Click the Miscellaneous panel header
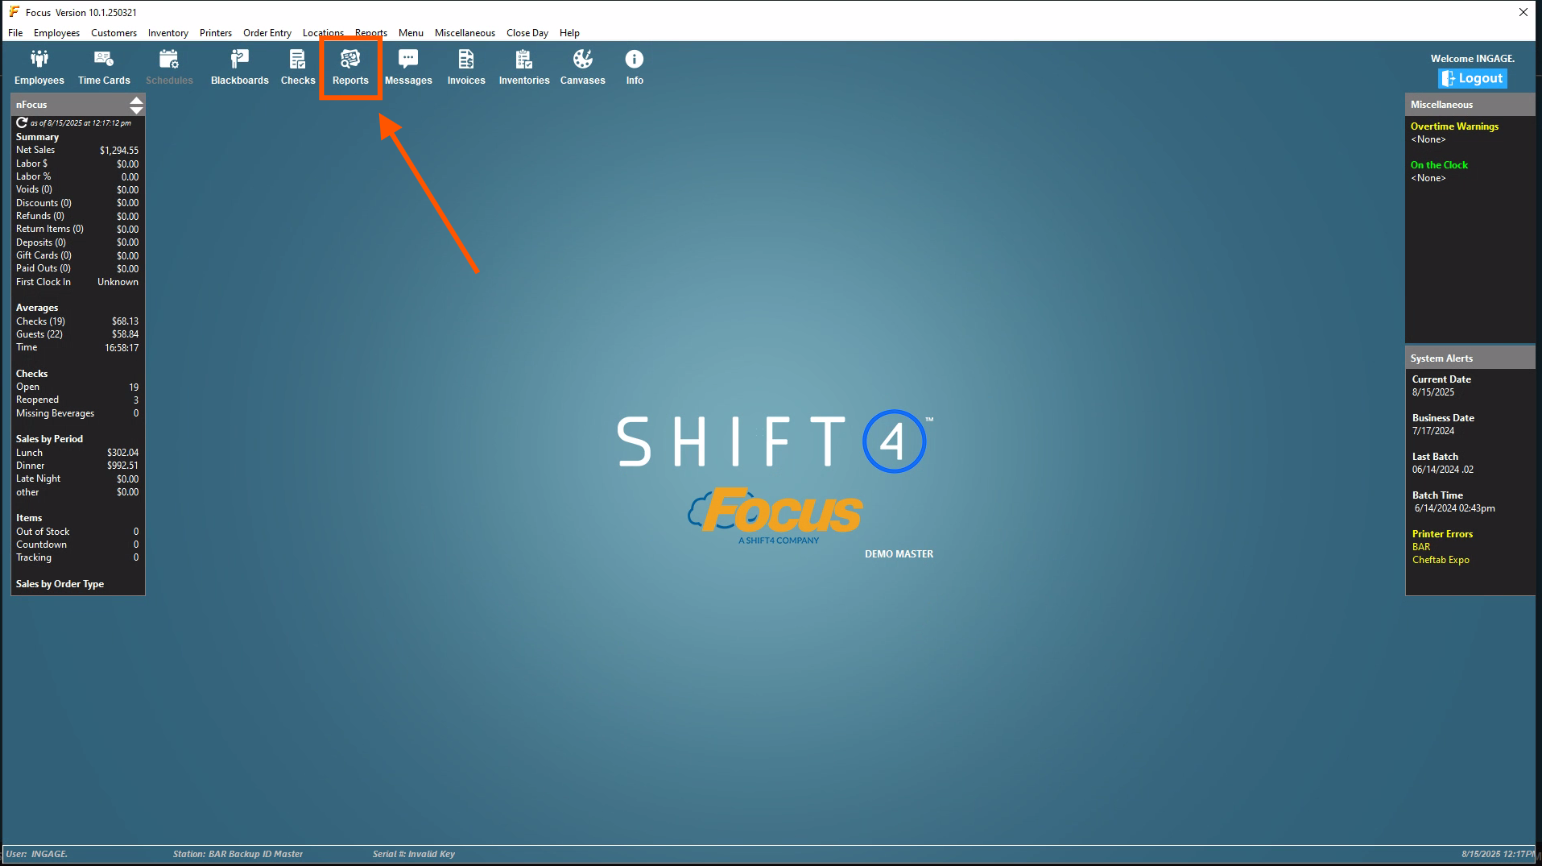This screenshot has width=1542, height=866. click(x=1470, y=104)
